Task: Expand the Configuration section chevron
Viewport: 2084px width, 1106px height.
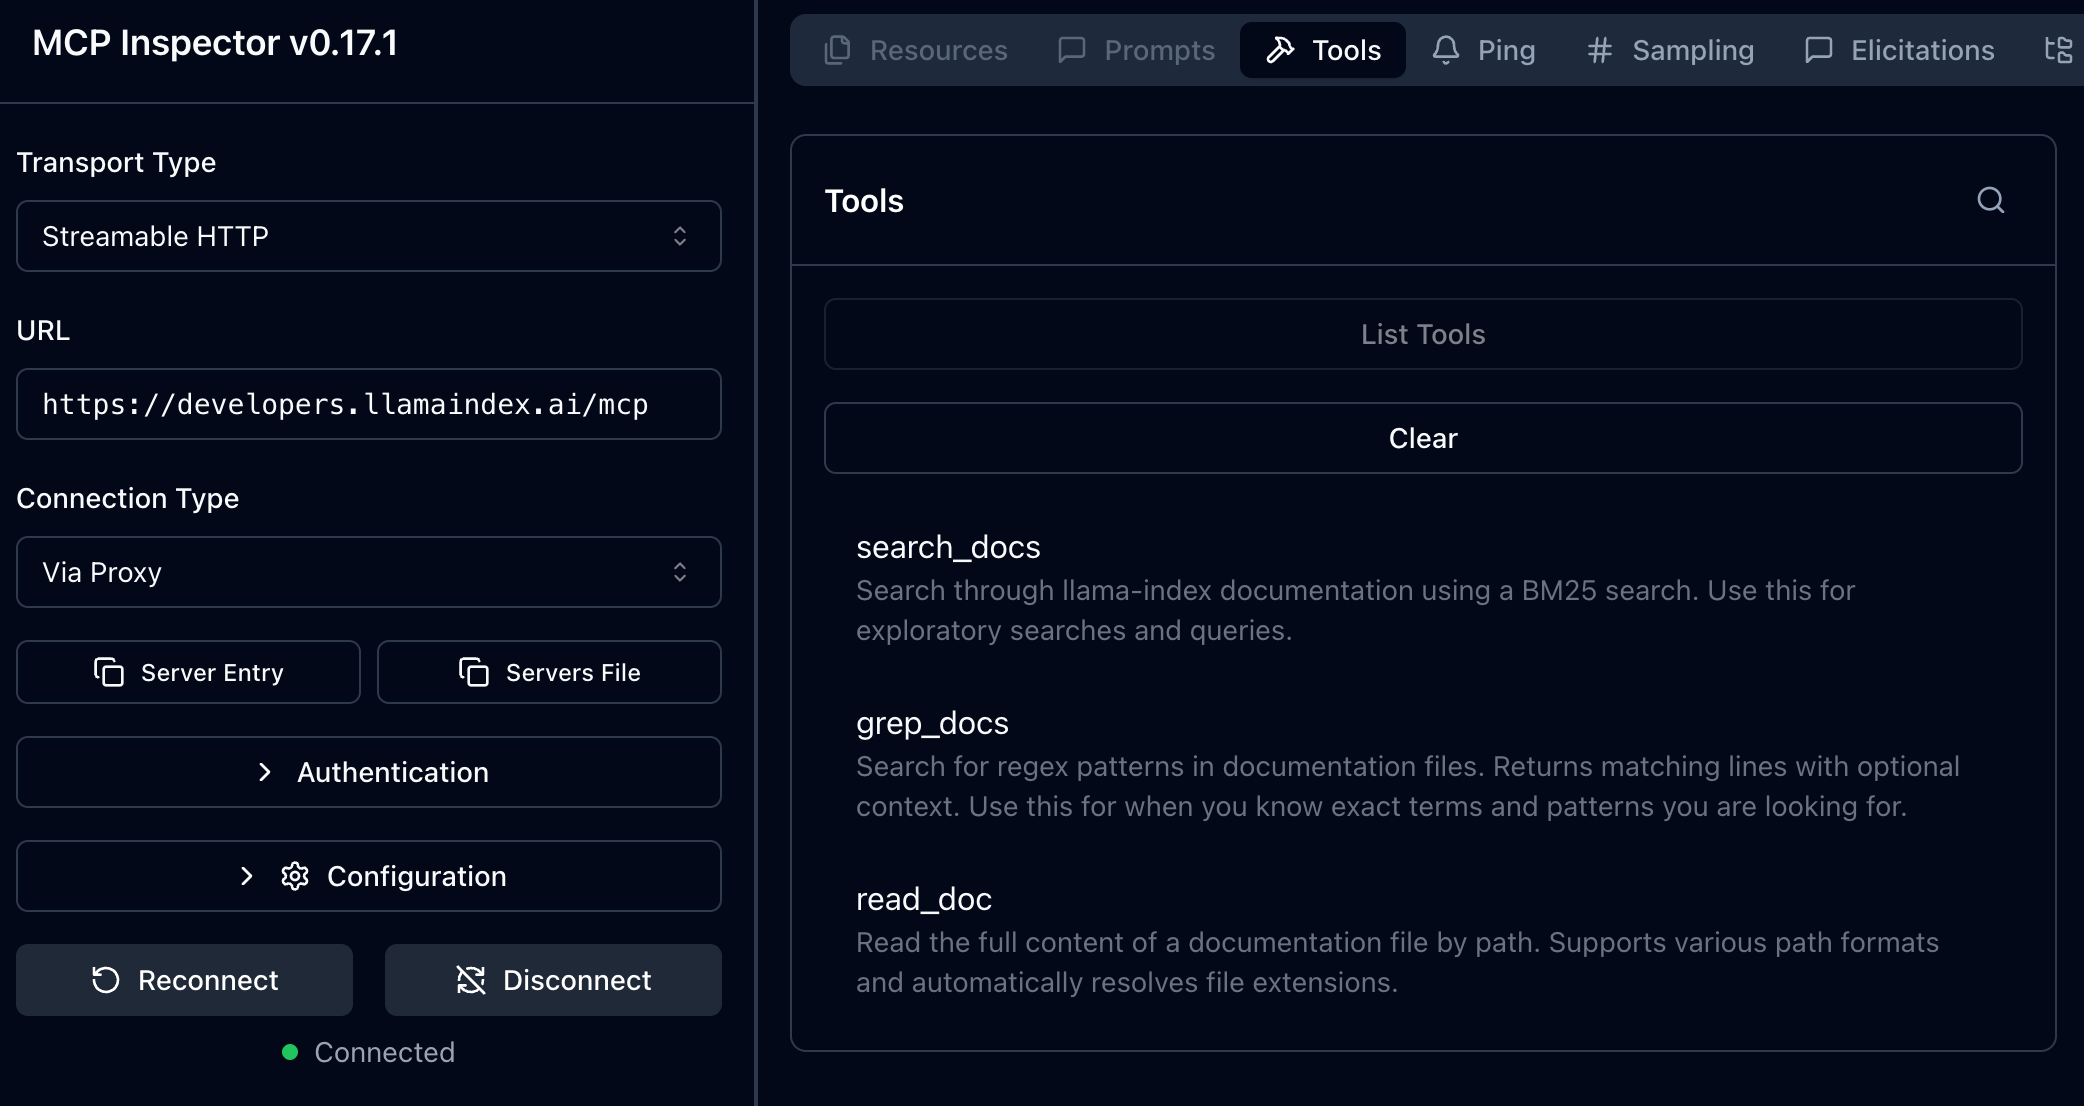Action: pyautogui.click(x=247, y=876)
